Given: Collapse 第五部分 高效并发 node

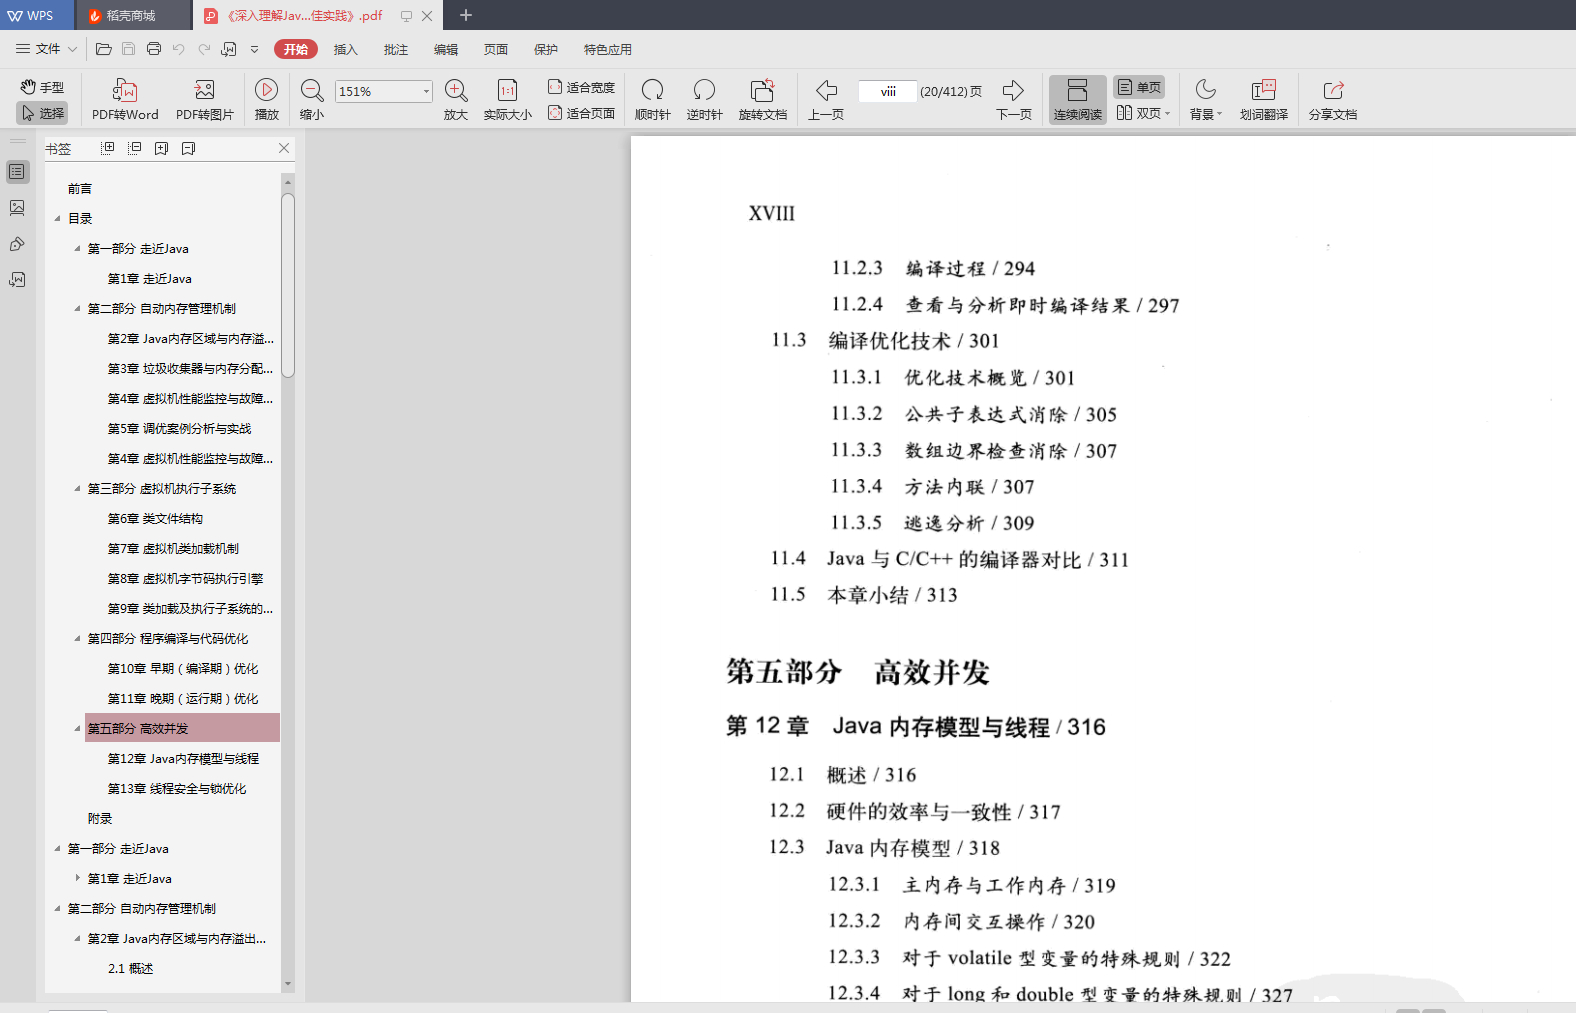Looking at the screenshot, I should [77, 728].
